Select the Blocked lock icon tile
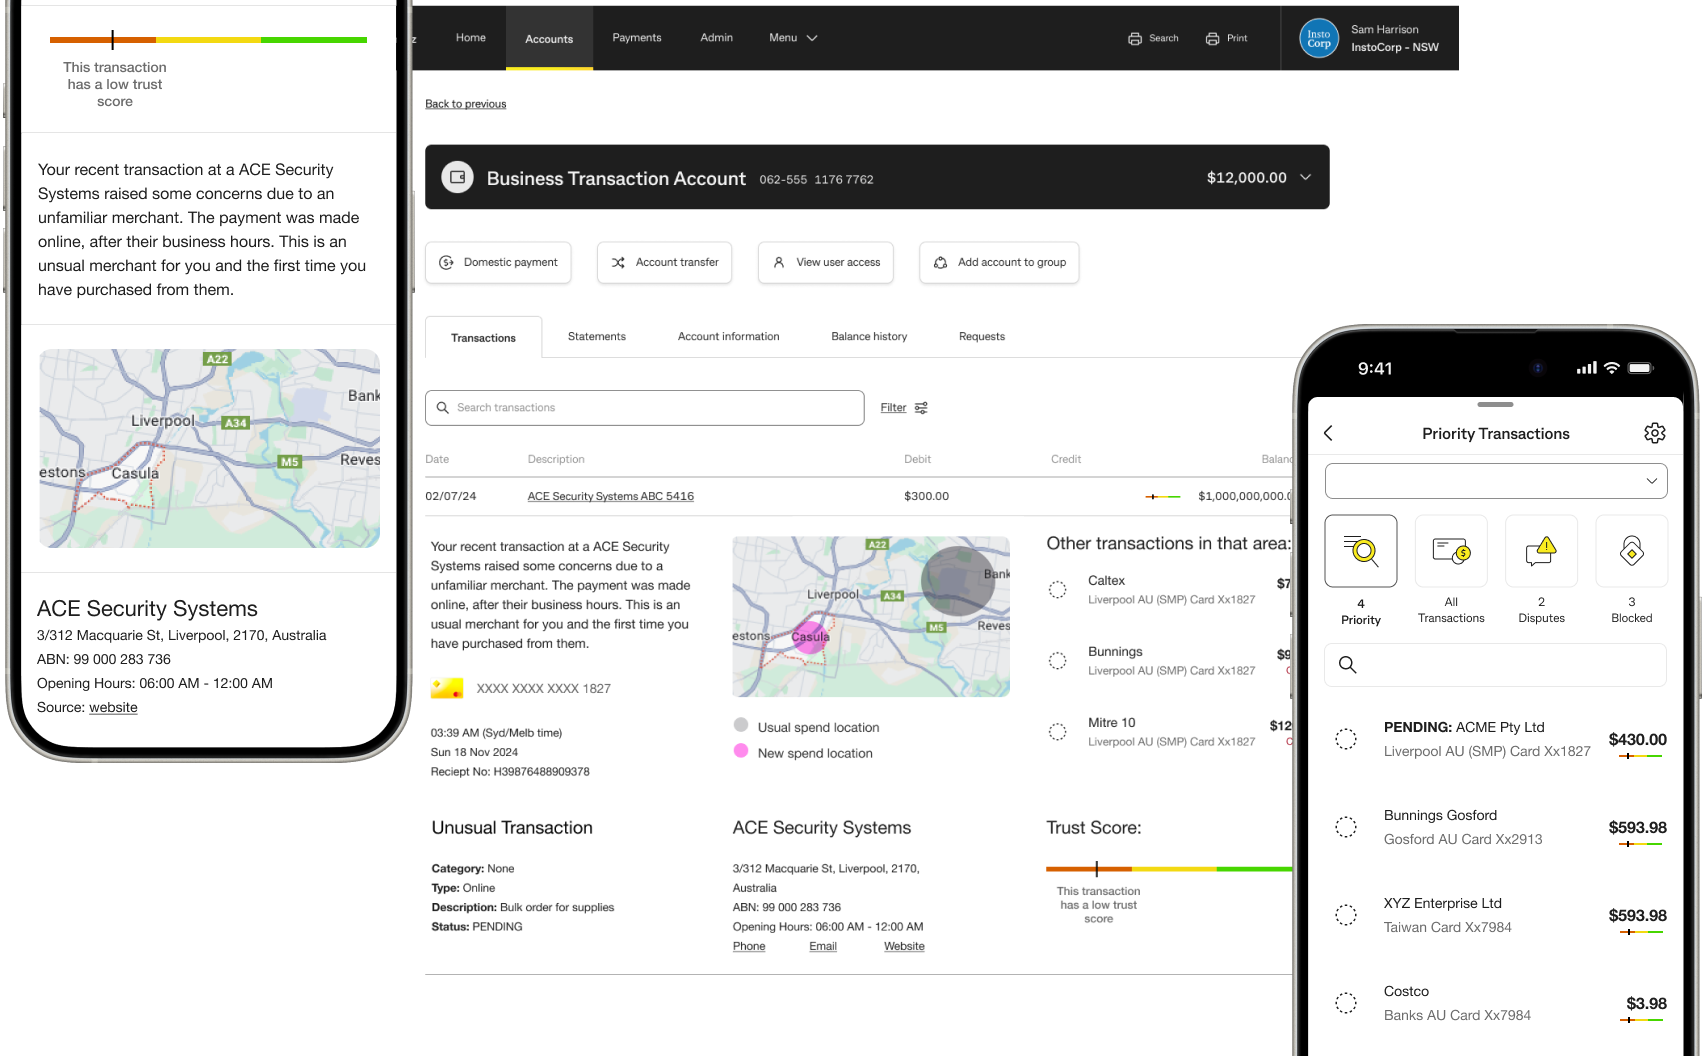 pos(1632,551)
